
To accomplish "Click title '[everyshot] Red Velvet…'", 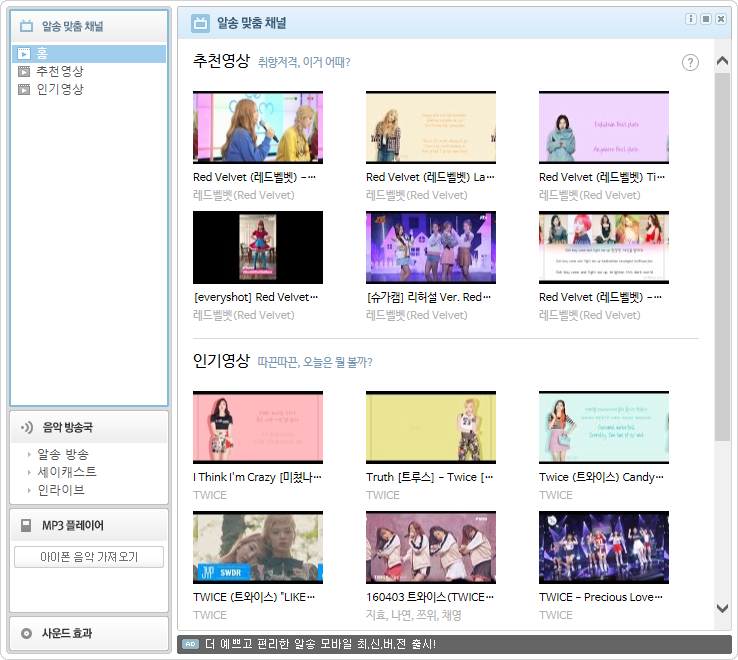I will (x=256, y=298).
